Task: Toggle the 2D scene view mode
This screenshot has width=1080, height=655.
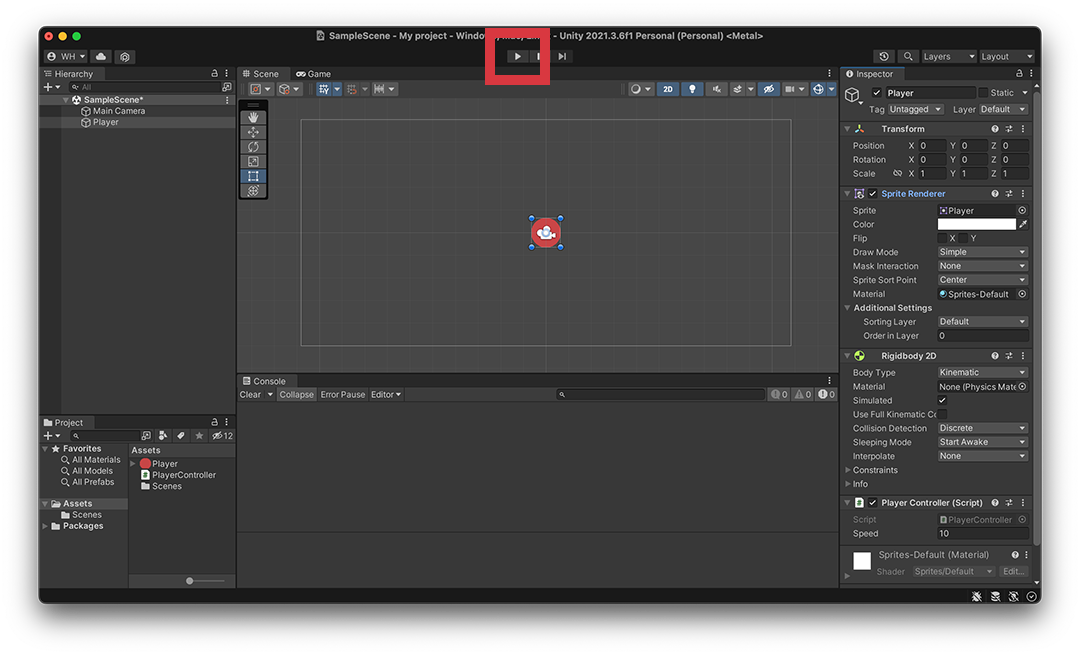Action: pos(667,89)
